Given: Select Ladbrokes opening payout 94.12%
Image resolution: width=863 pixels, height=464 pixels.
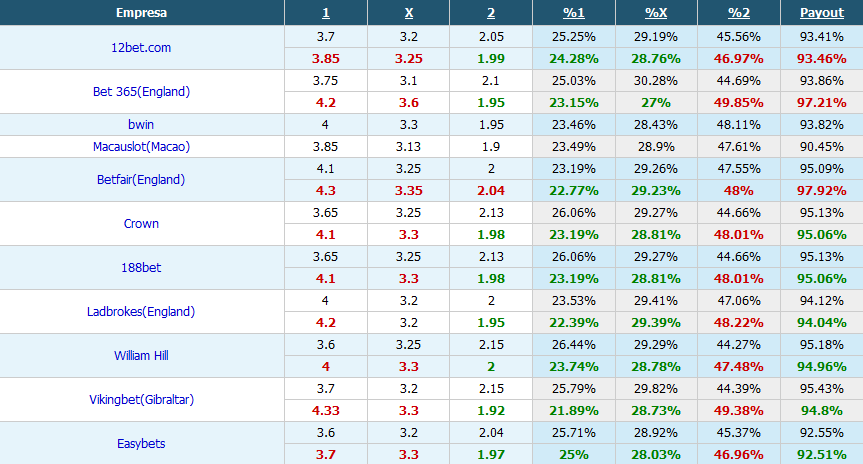Looking at the screenshot, I should (x=821, y=301).
